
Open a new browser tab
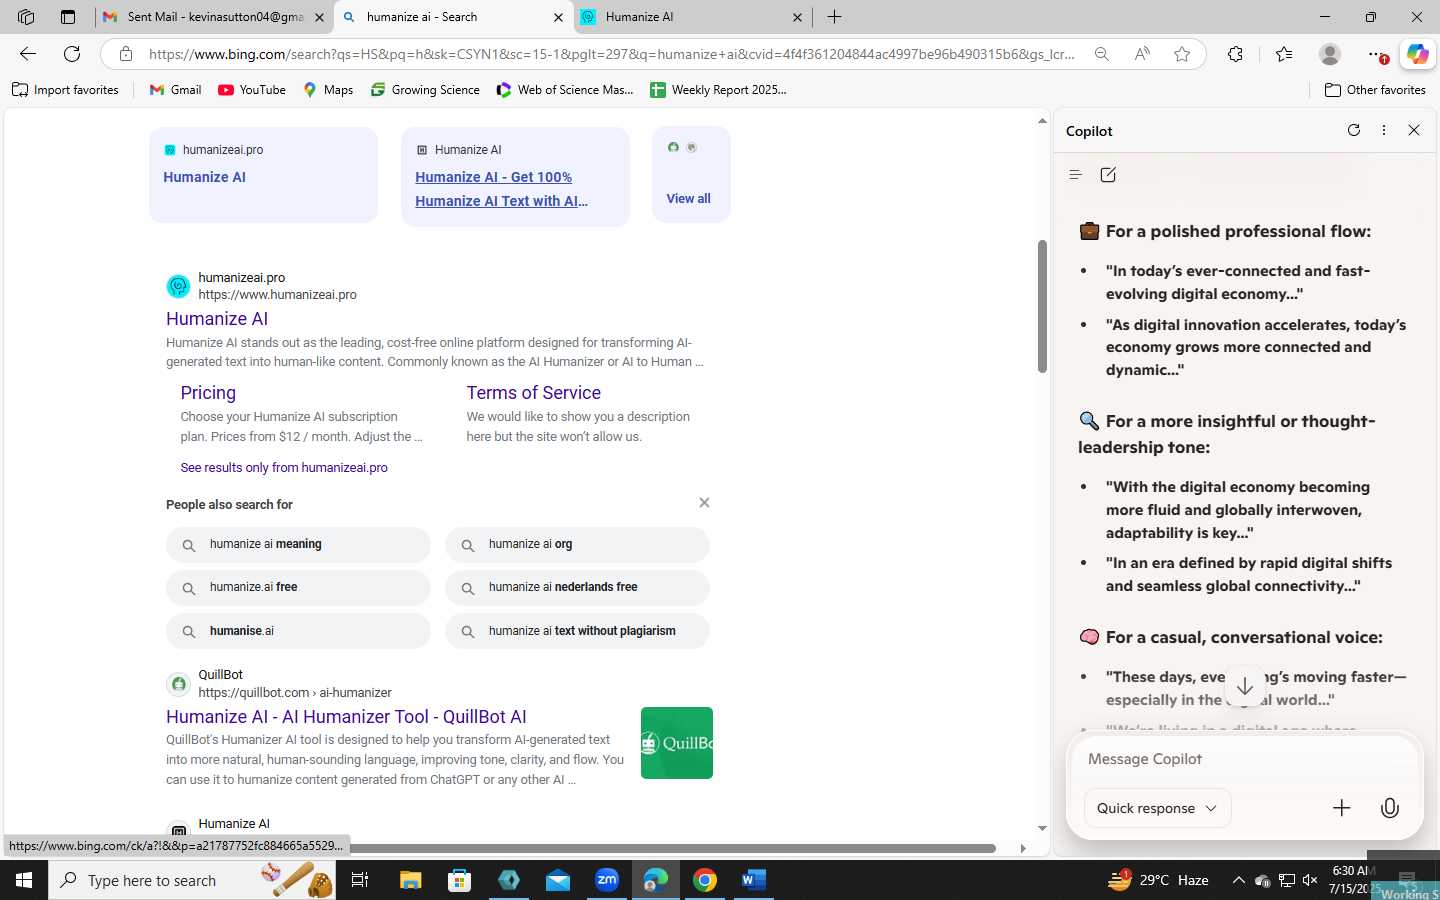(x=834, y=17)
